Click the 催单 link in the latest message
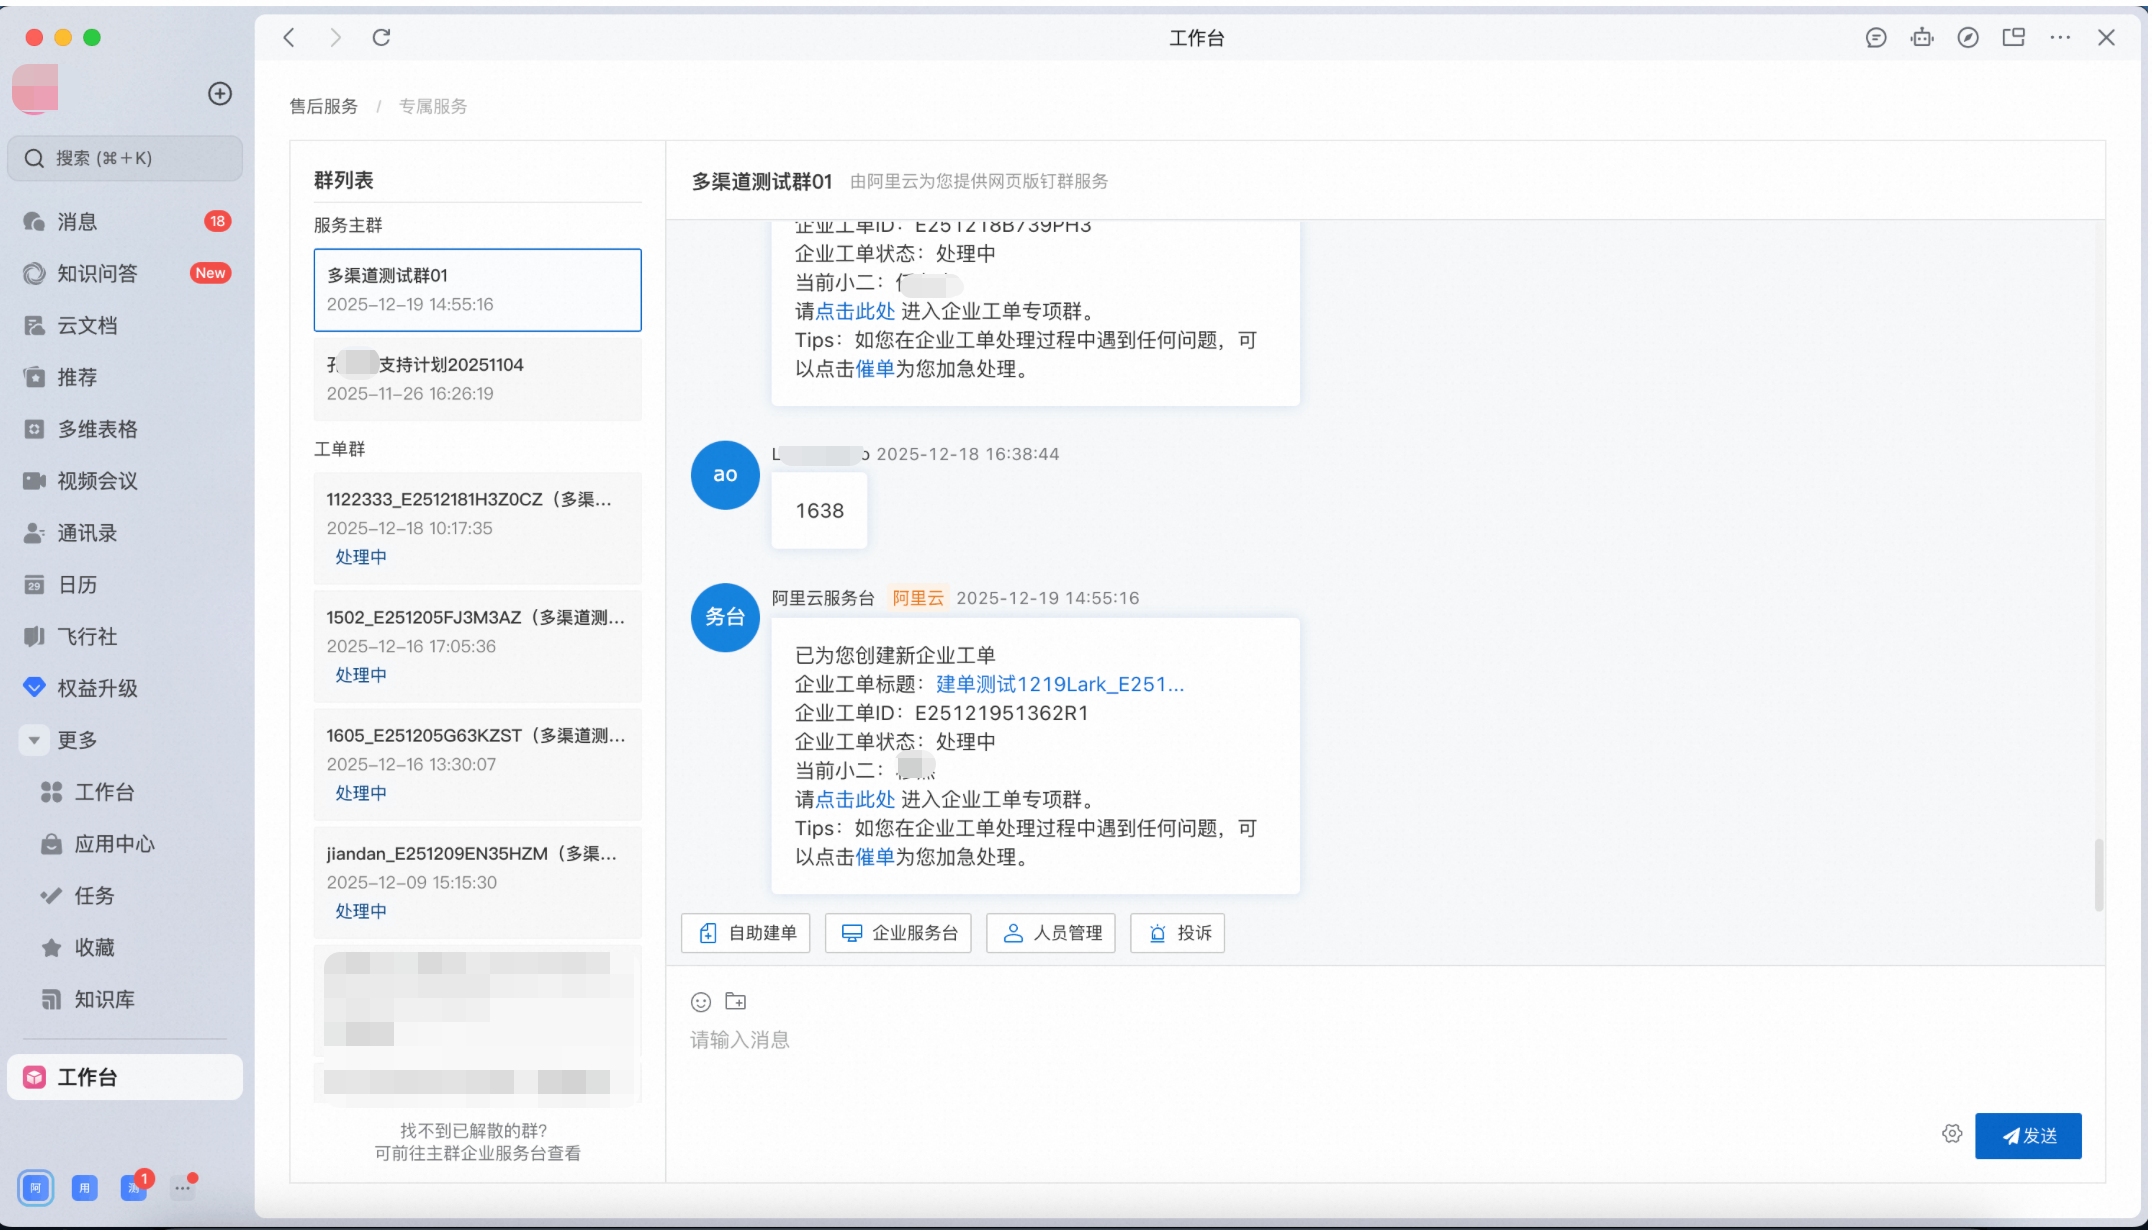The width and height of the screenshot is (2152, 1230). pyautogui.click(x=875, y=857)
